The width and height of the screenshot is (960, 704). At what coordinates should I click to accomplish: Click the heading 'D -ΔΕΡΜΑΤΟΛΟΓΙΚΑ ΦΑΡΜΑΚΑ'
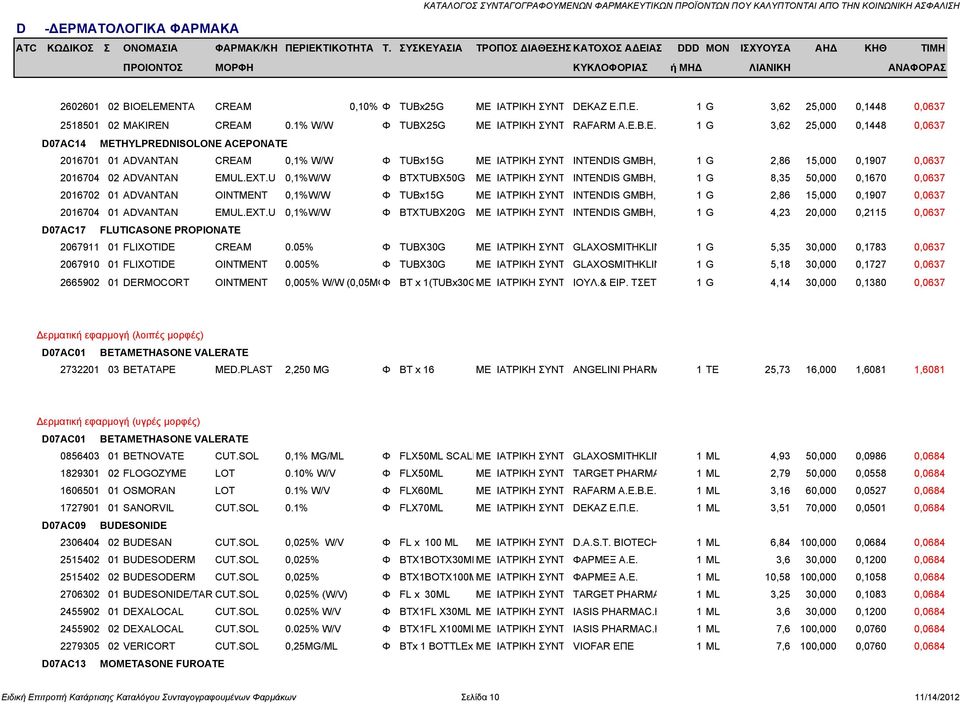[127, 28]
